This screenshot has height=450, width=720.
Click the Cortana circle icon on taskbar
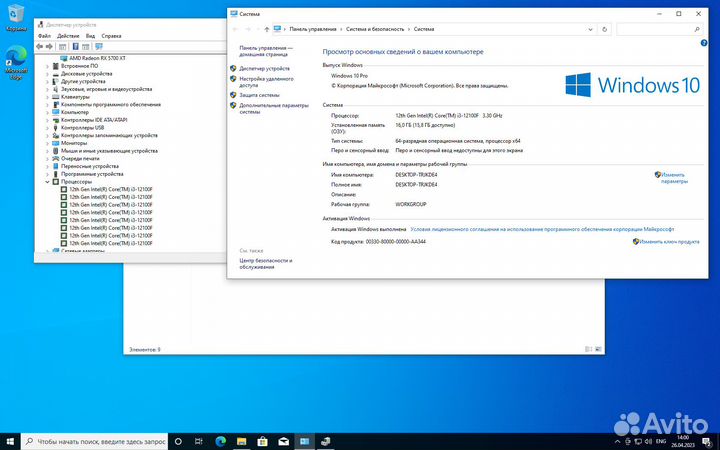tap(178, 442)
